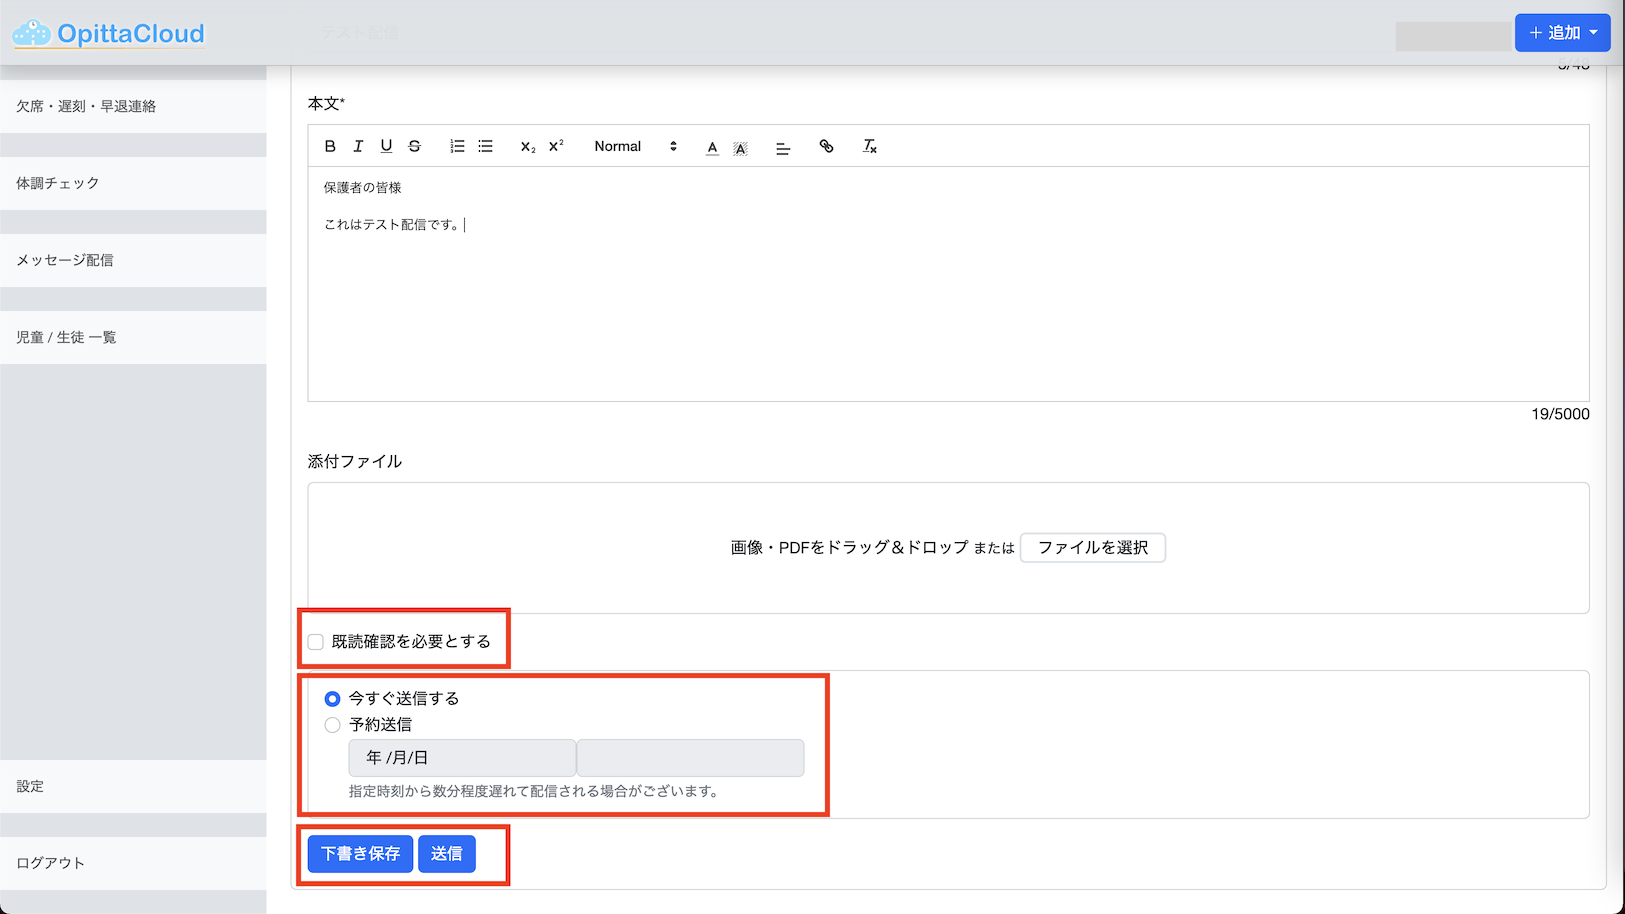
Task: Open 設定 in sidebar
Action: (133, 786)
